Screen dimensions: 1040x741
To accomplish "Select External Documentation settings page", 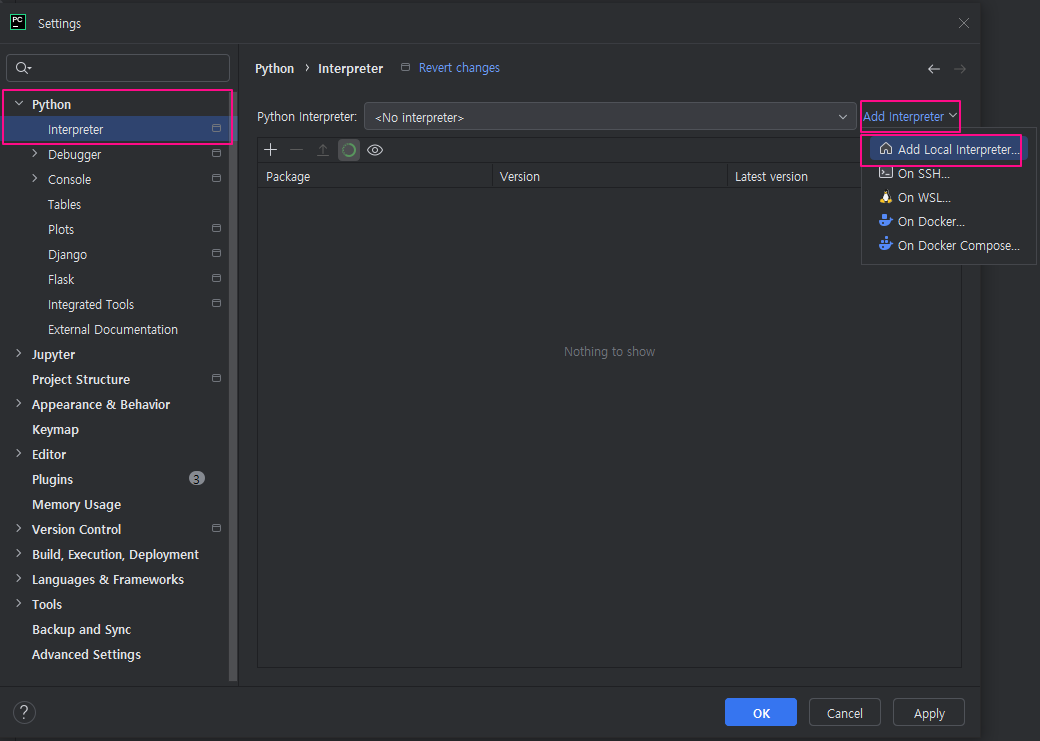I will click(x=113, y=329).
